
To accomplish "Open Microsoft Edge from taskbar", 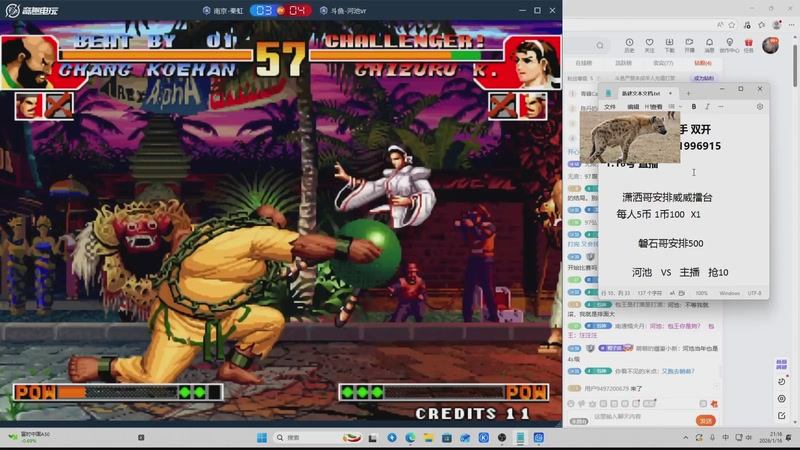I will pyautogui.click(x=410, y=438).
